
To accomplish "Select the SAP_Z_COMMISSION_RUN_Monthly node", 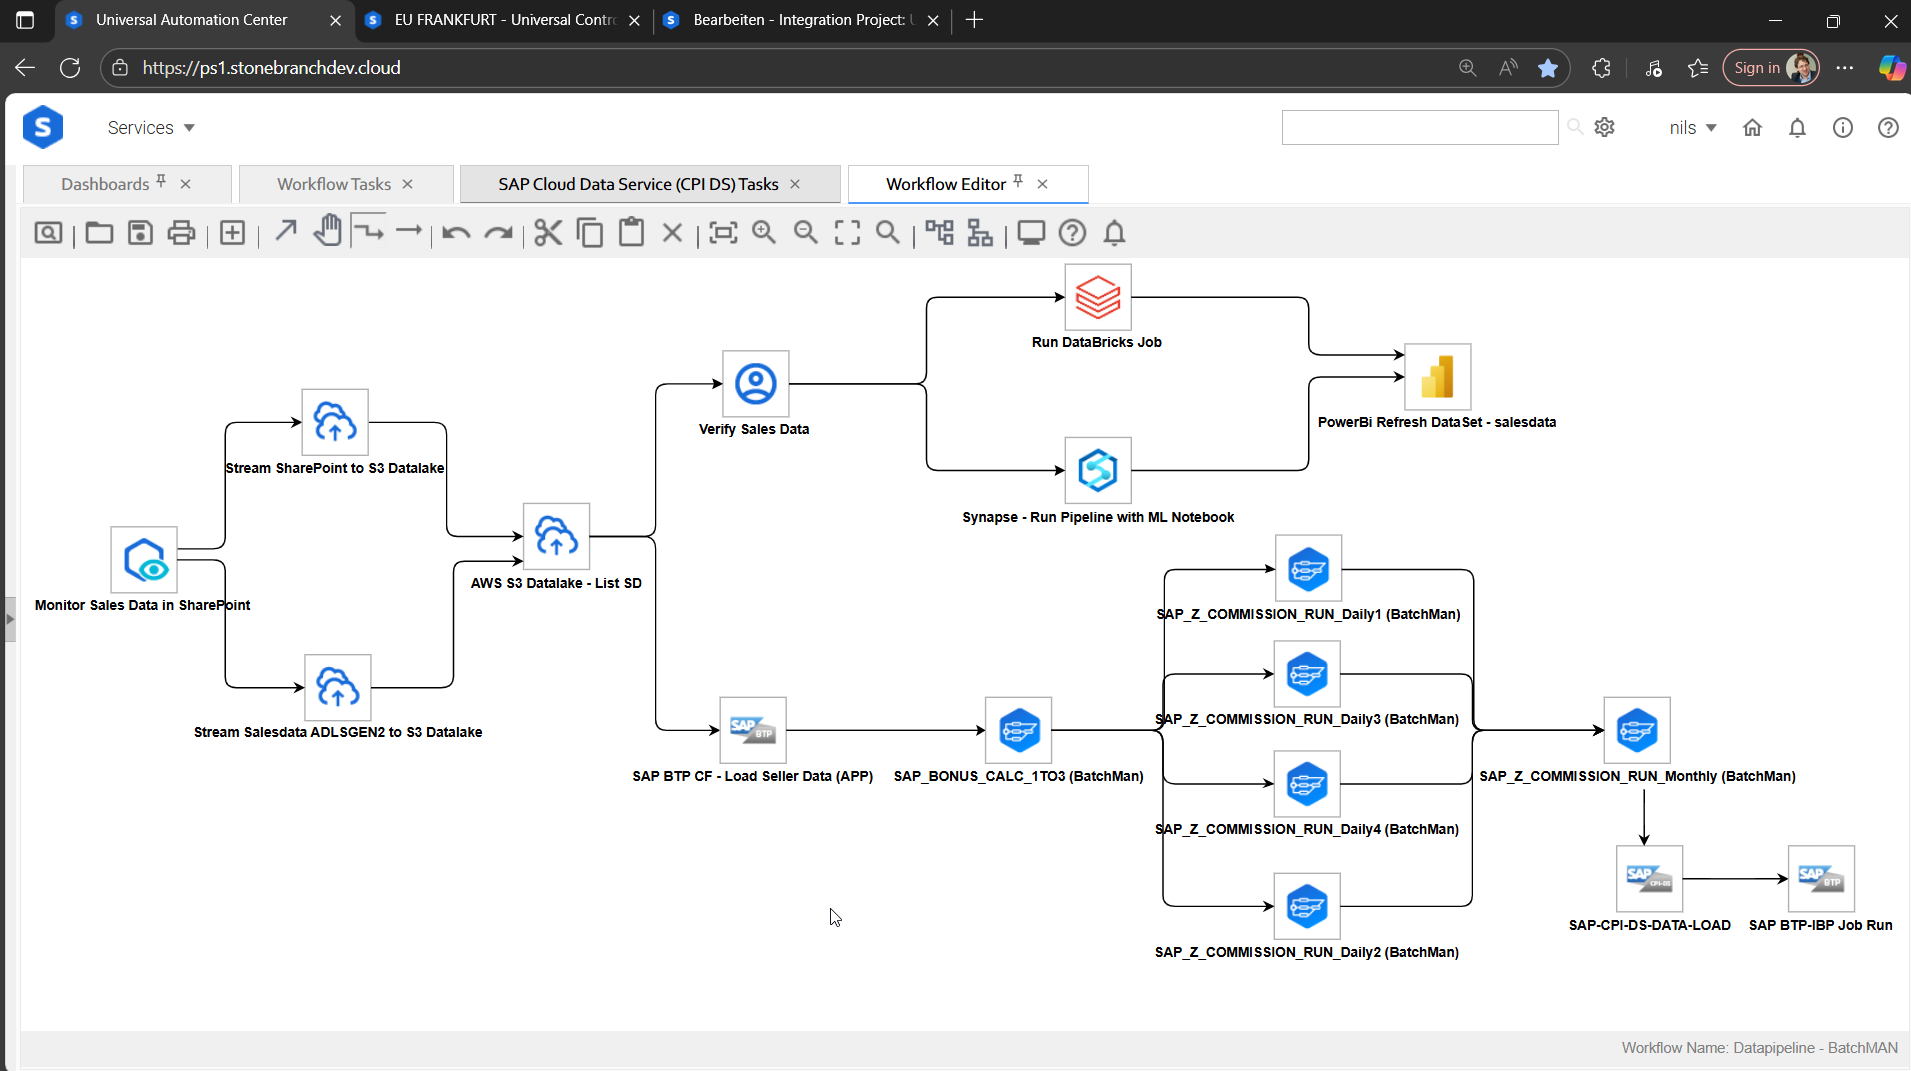I will tap(1637, 730).
